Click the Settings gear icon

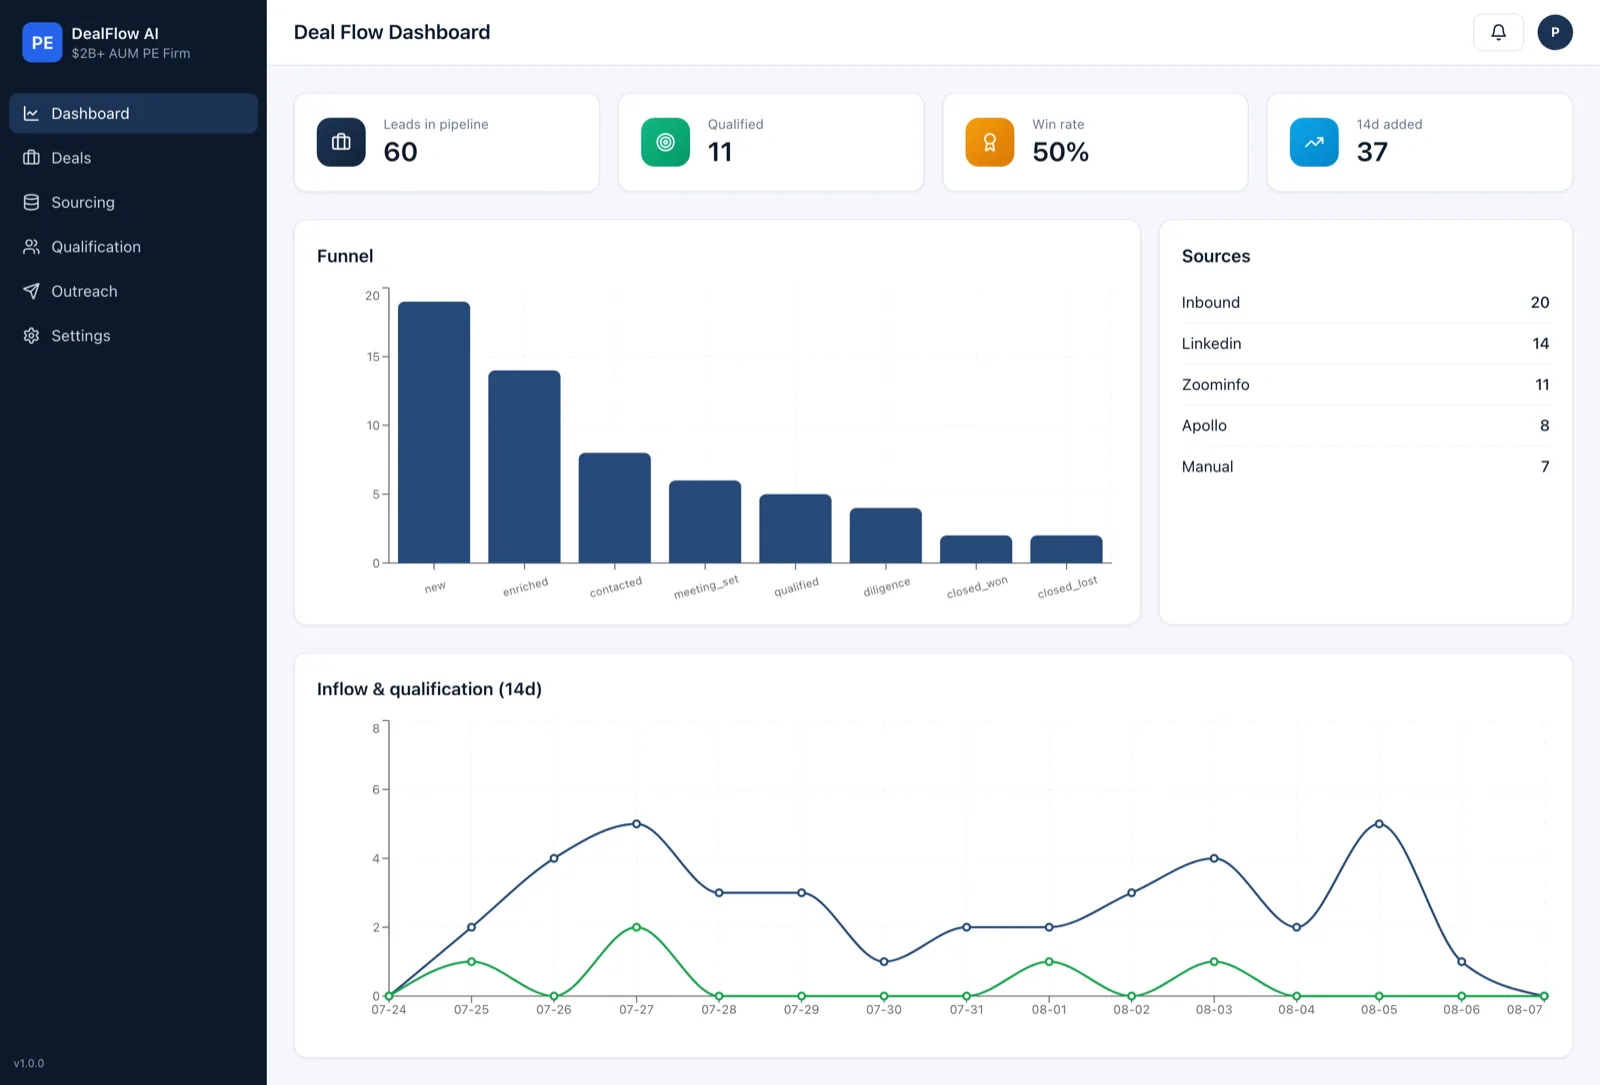[x=31, y=336]
